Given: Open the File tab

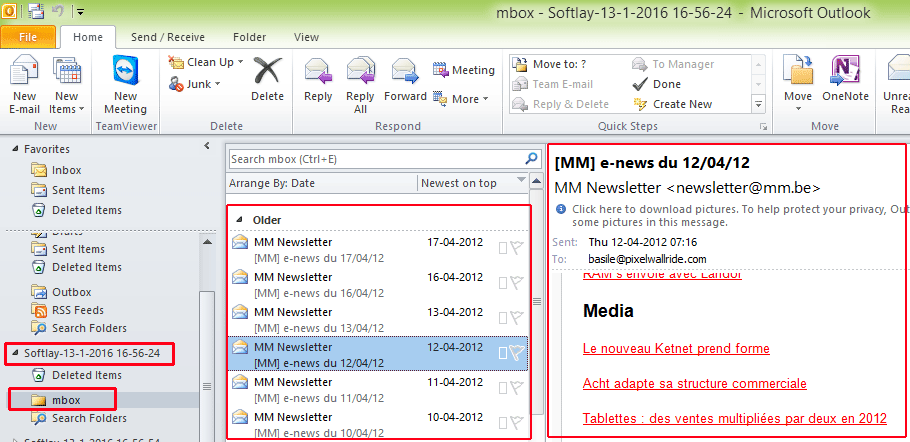Looking at the screenshot, I should (28, 37).
